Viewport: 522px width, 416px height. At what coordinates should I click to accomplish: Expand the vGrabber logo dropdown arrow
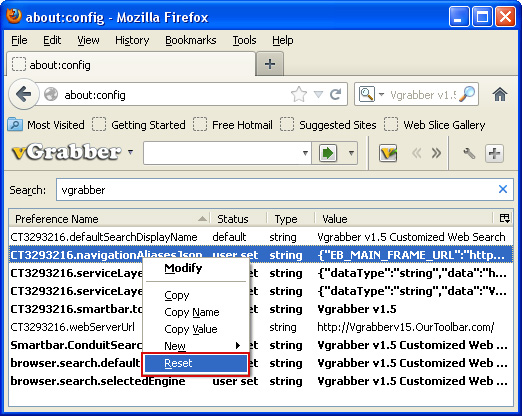pyautogui.click(x=131, y=152)
